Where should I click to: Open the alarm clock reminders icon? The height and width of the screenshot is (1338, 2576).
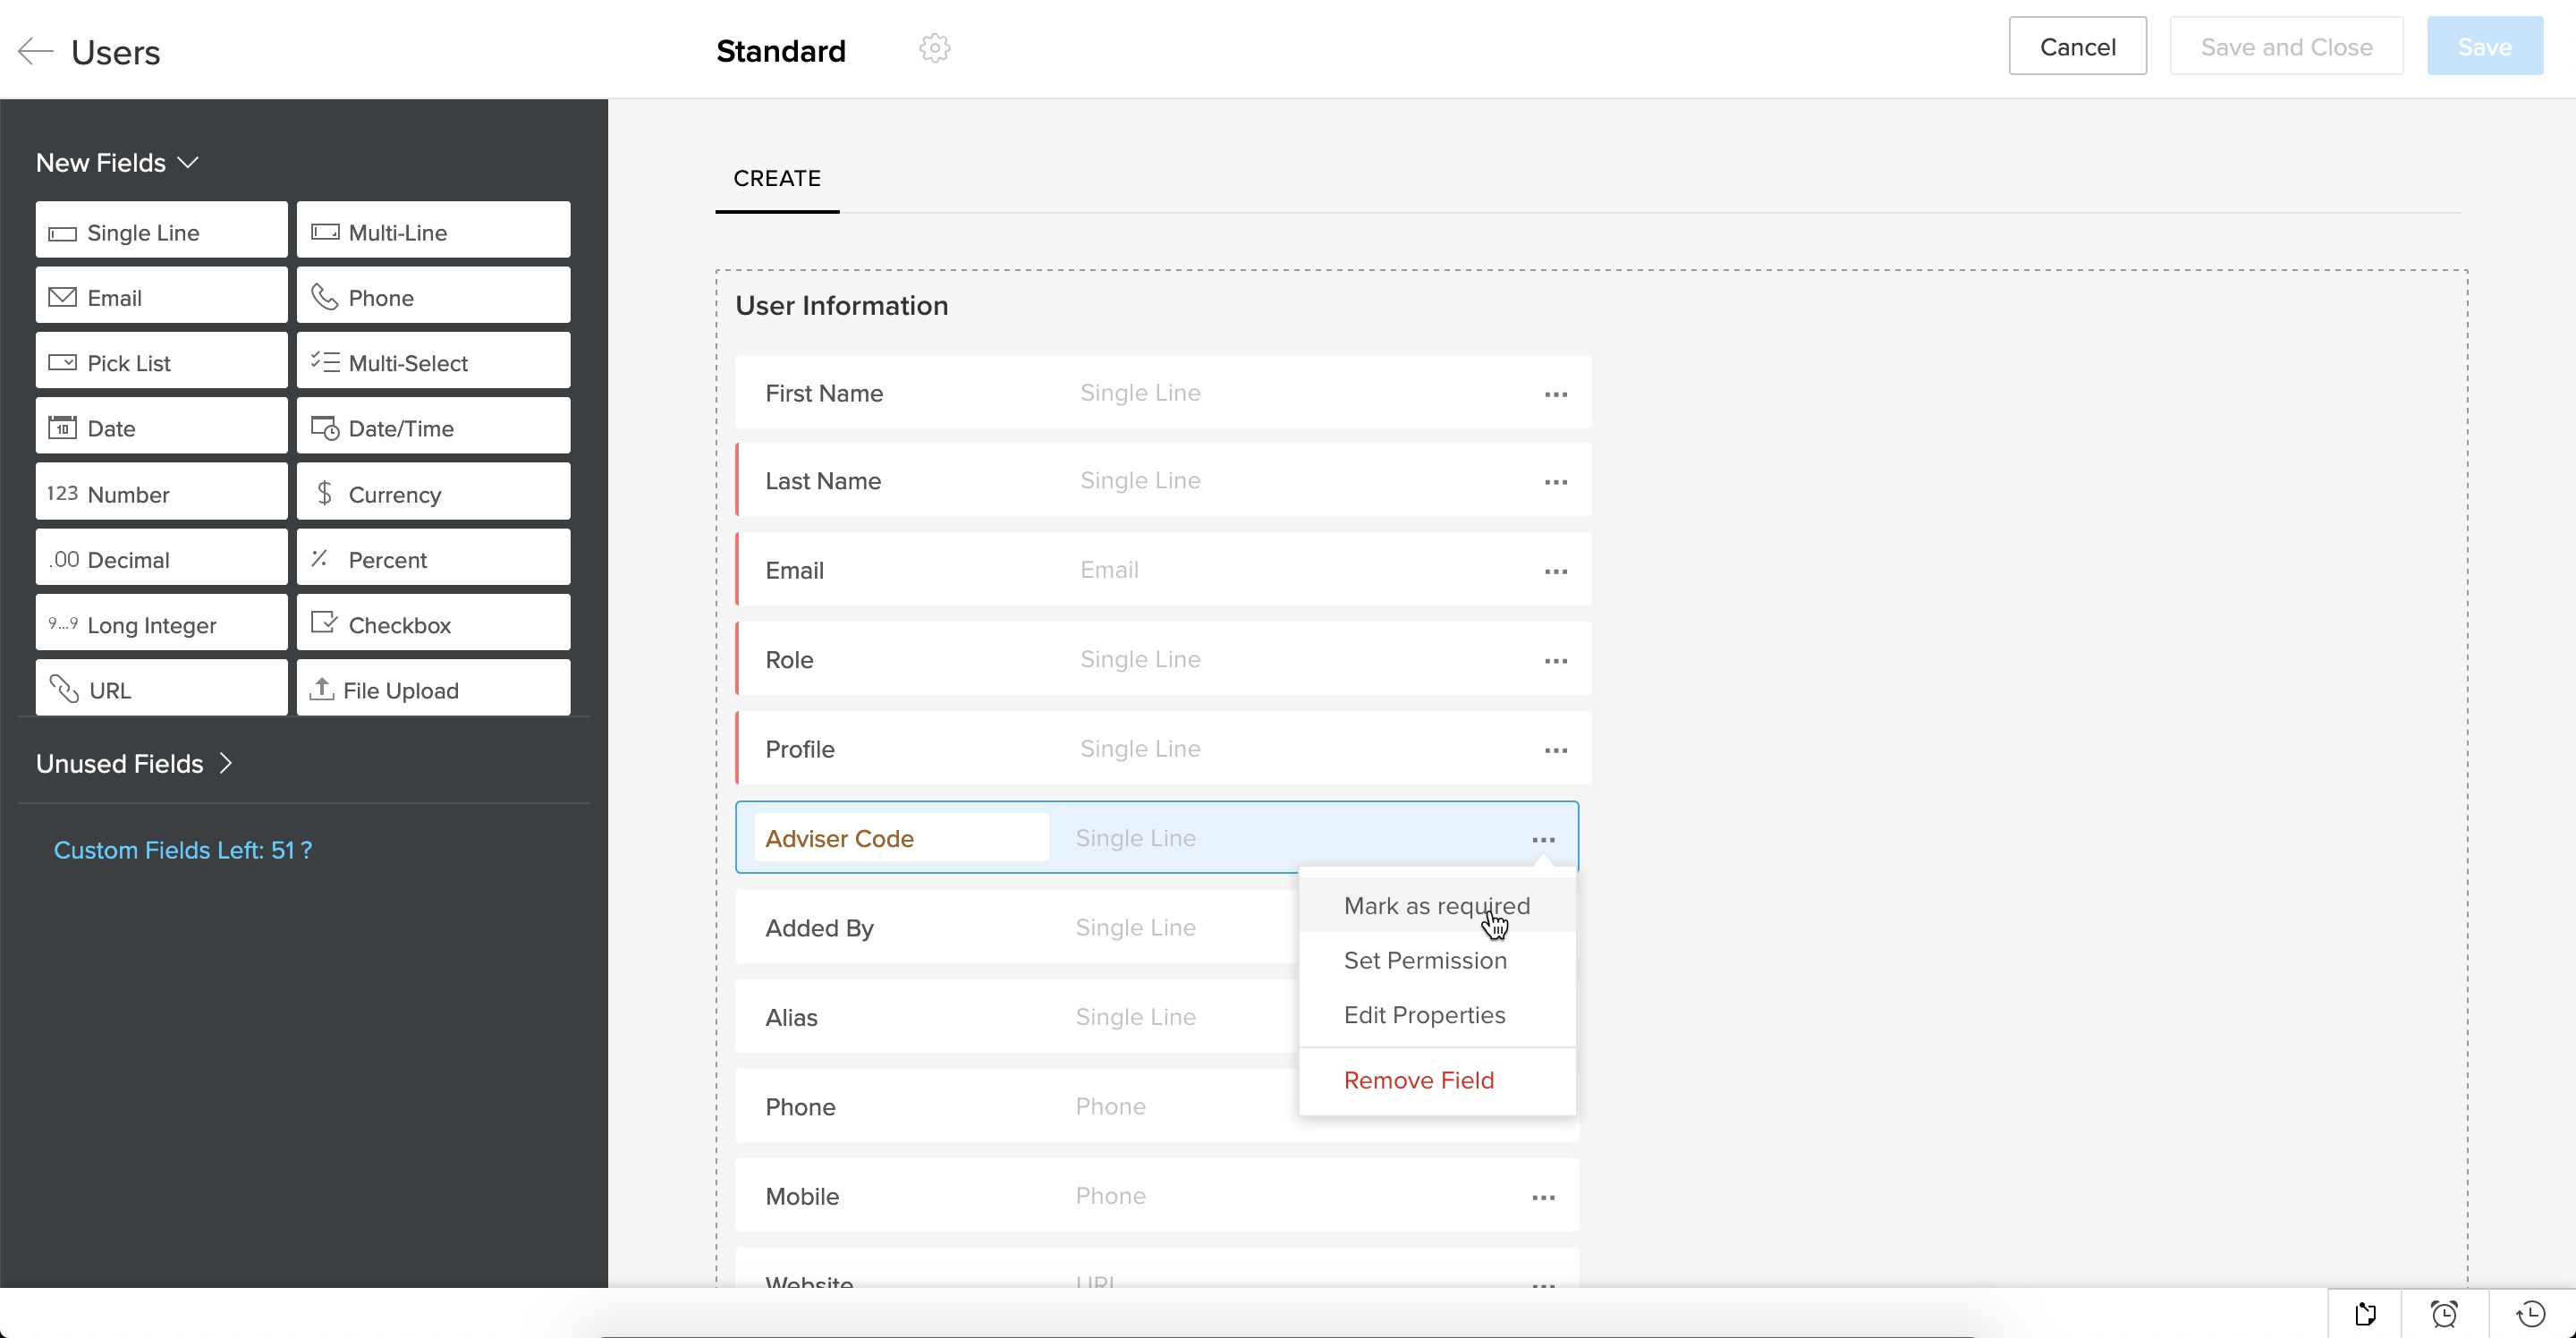click(x=2444, y=1313)
